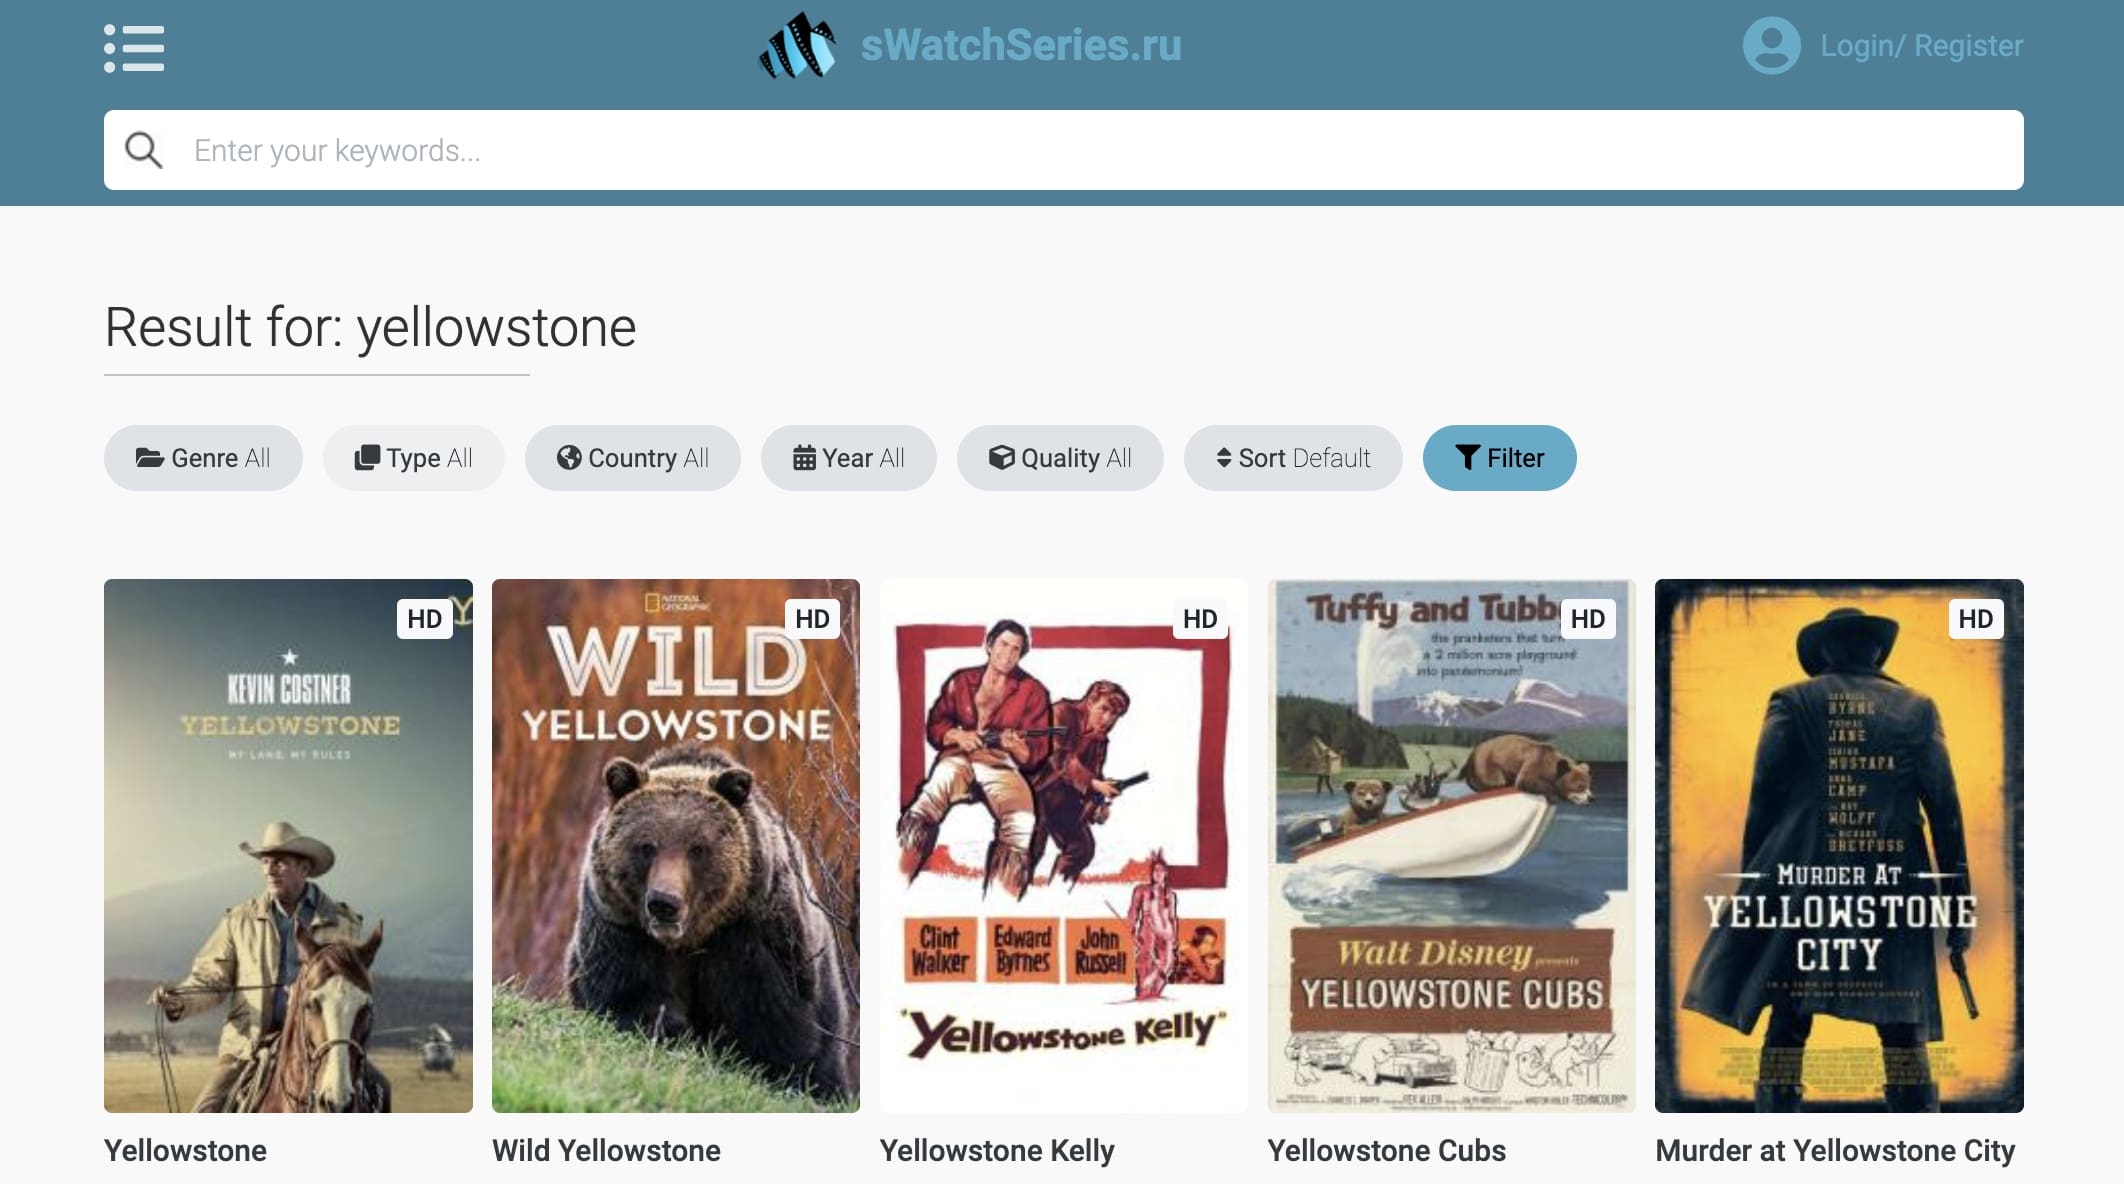The height and width of the screenshot is (1184, 2124).
Task: Open the Type All dropdown
Action: pos(413,458)
